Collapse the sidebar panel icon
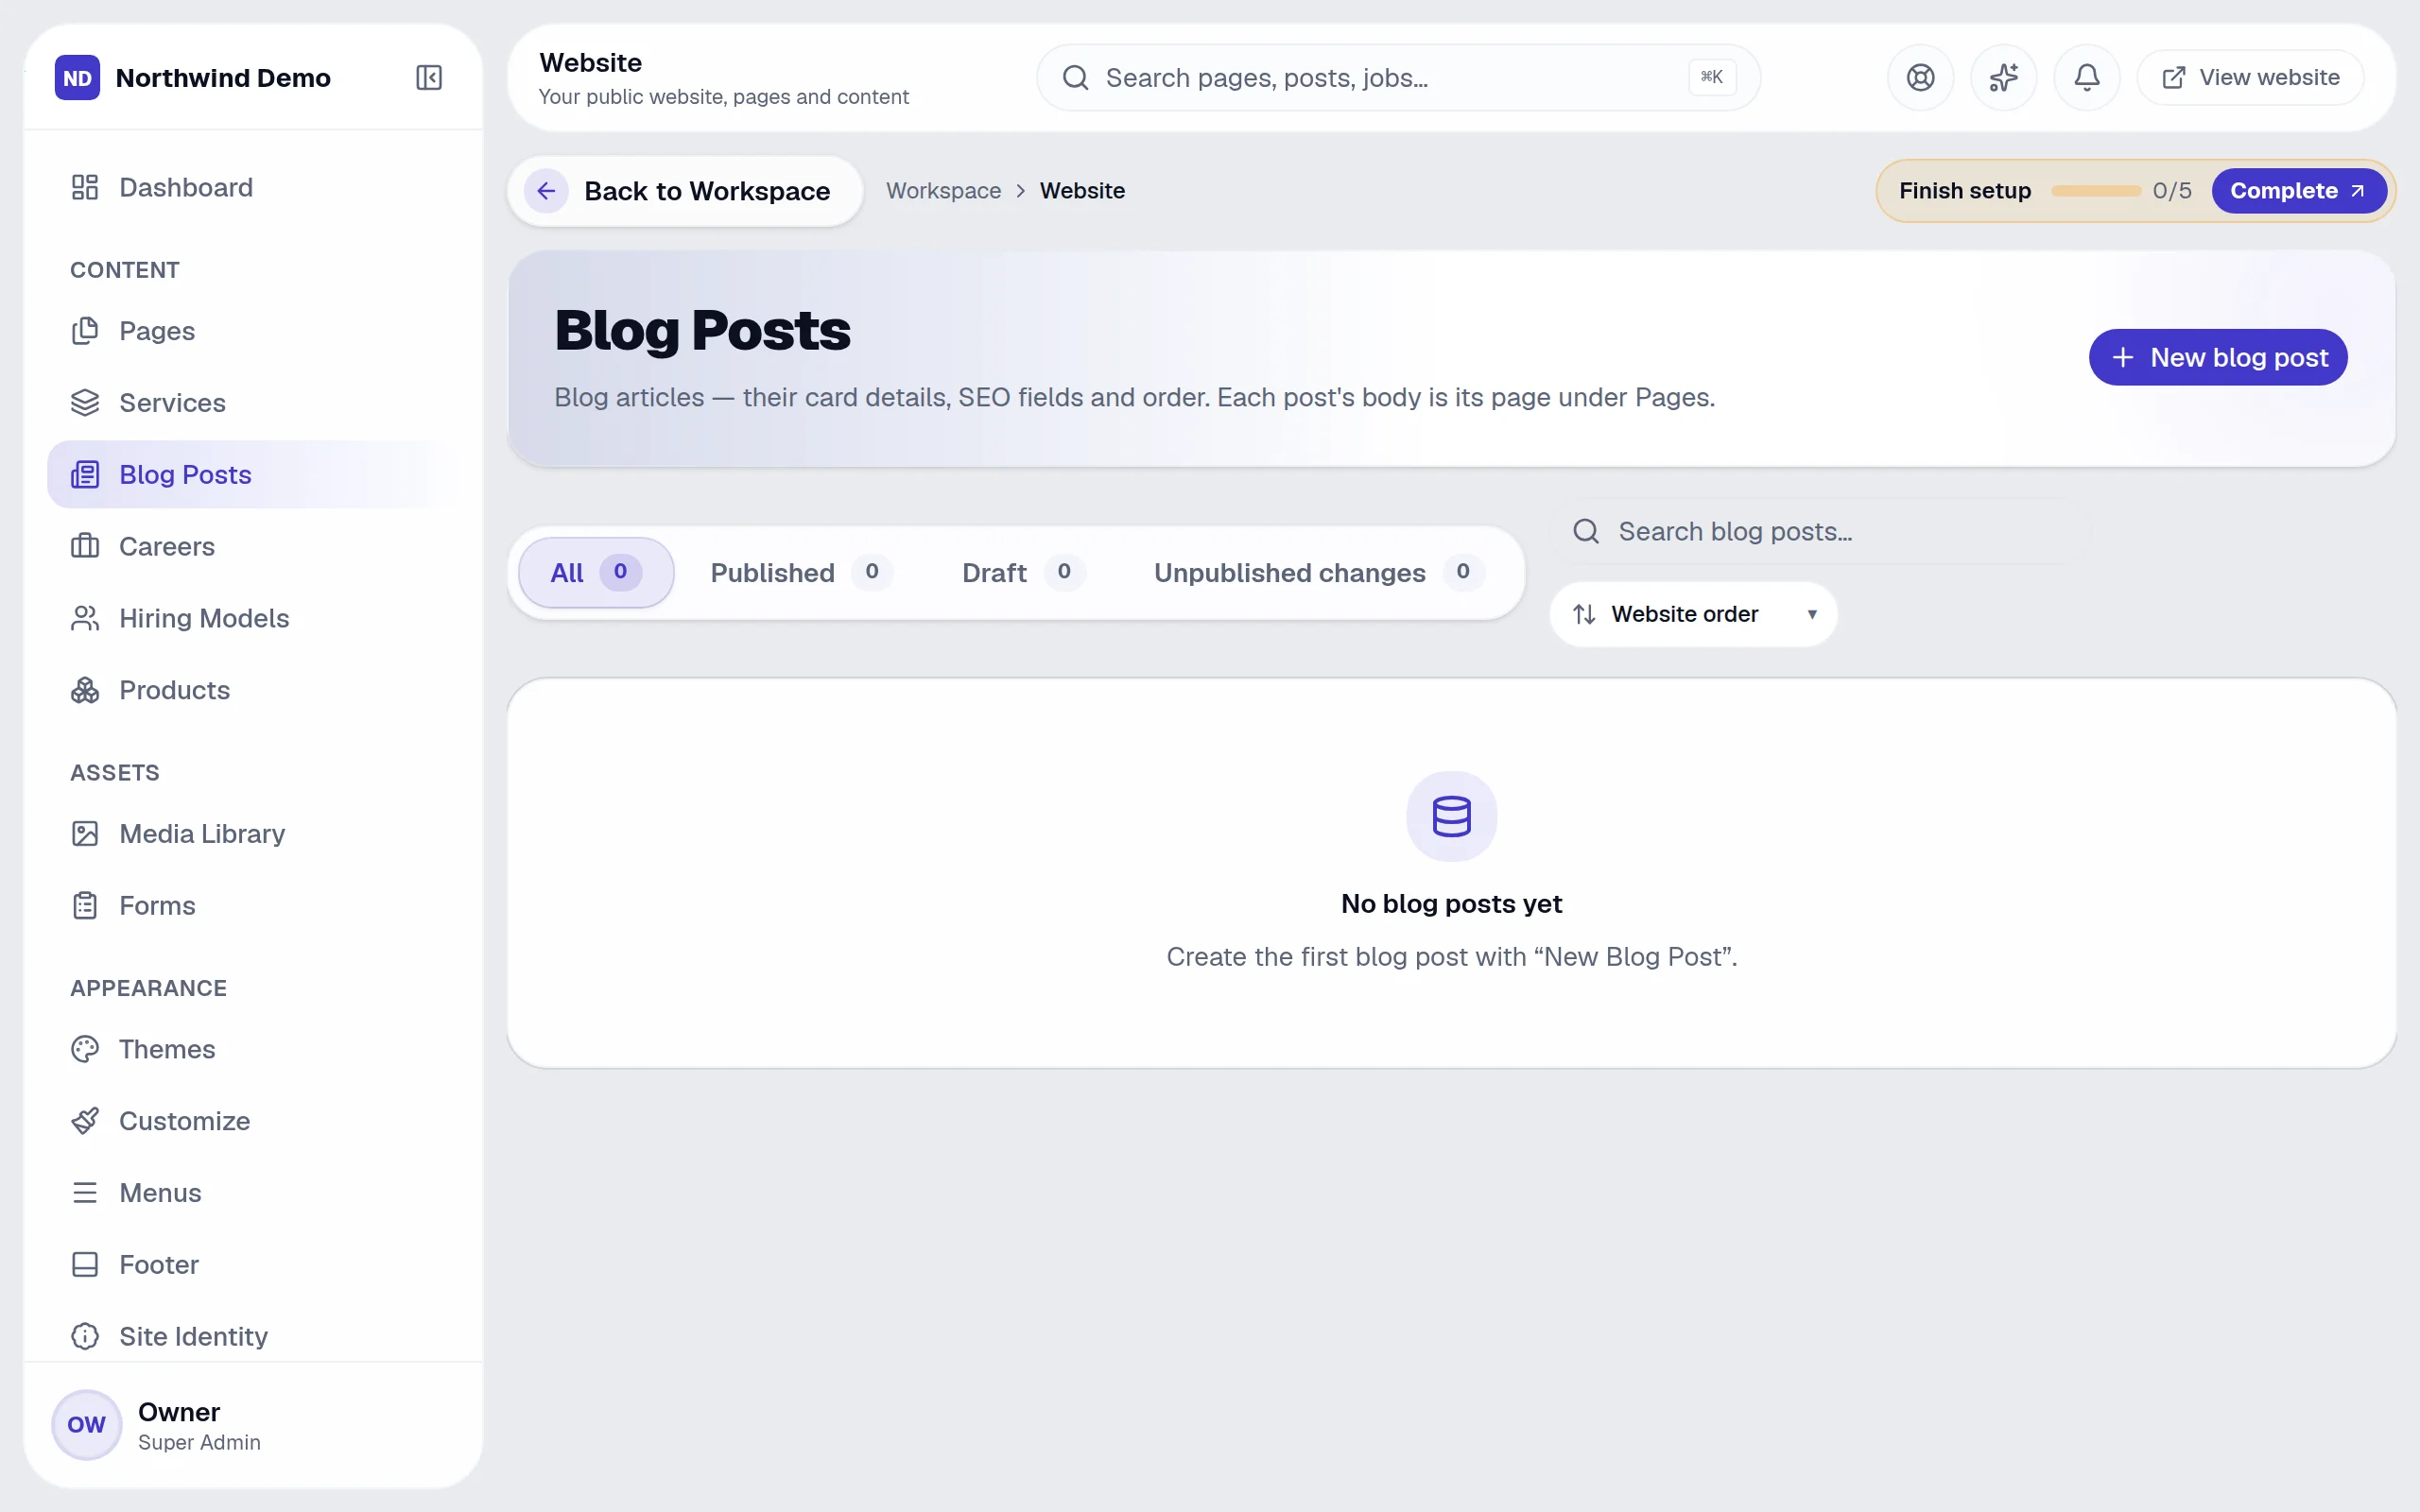 click(x=429, y=78)
